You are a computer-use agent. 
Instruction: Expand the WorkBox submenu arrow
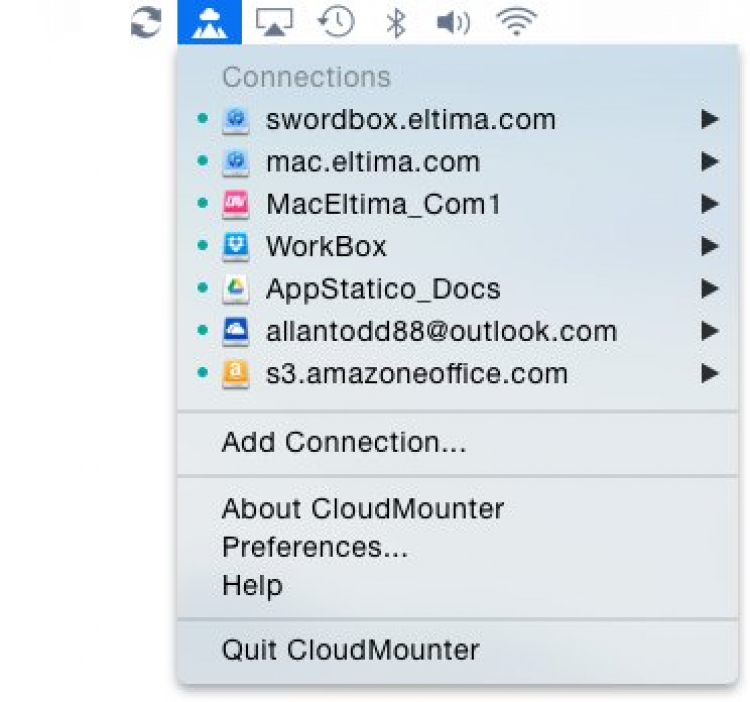(x=710, y=246)
